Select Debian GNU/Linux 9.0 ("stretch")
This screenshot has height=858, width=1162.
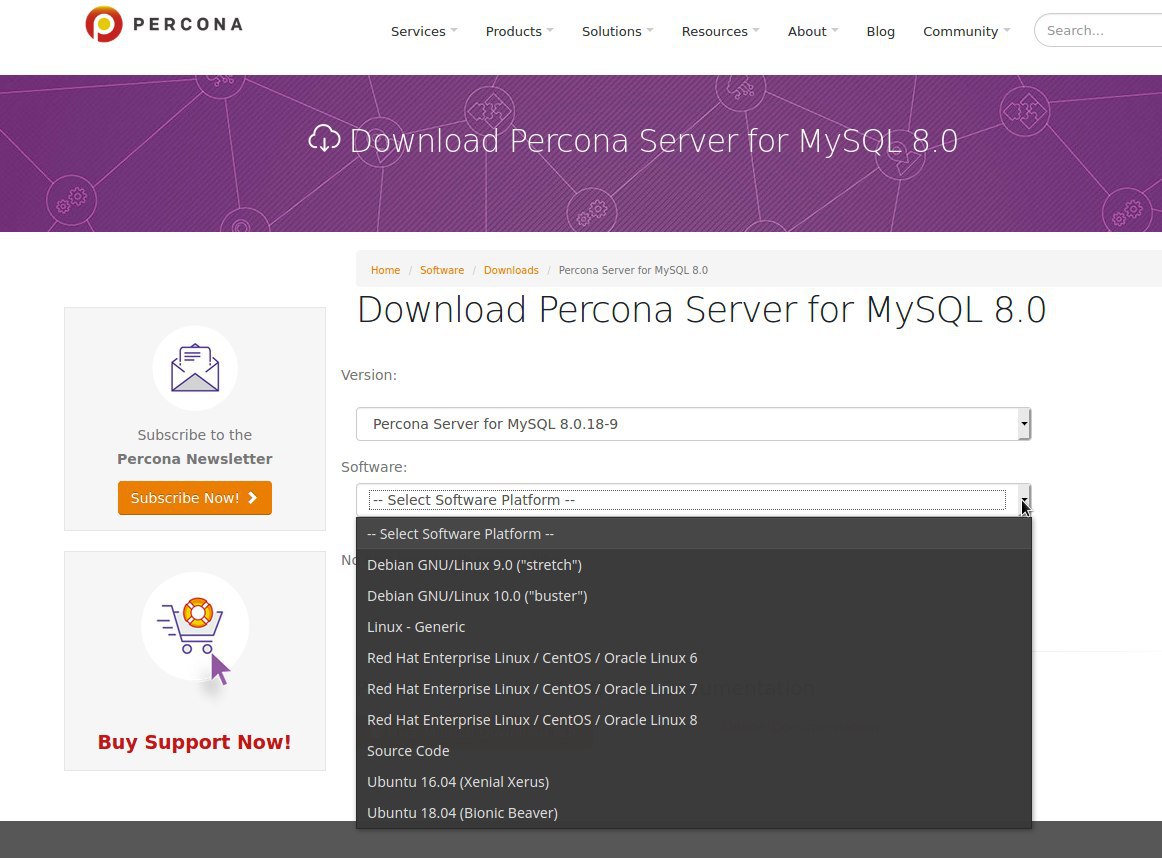pos(694,565)
